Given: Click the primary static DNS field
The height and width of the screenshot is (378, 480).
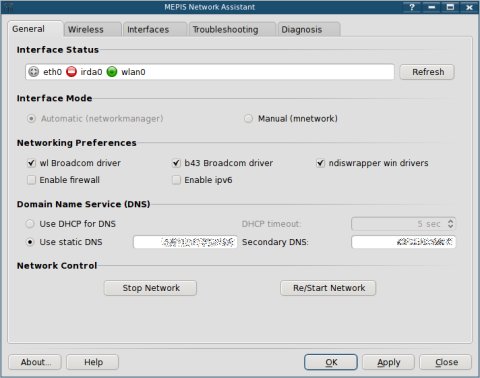Looking at the screenshot, I should tap(185, 242).
